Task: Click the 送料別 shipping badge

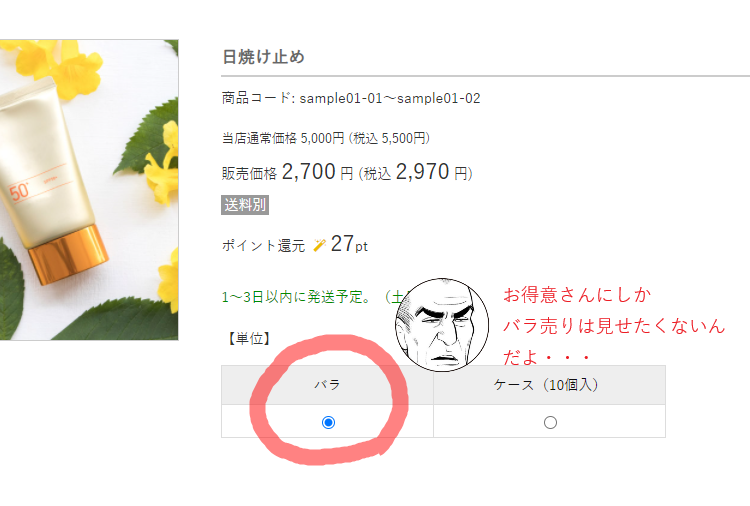Action: 245,205
